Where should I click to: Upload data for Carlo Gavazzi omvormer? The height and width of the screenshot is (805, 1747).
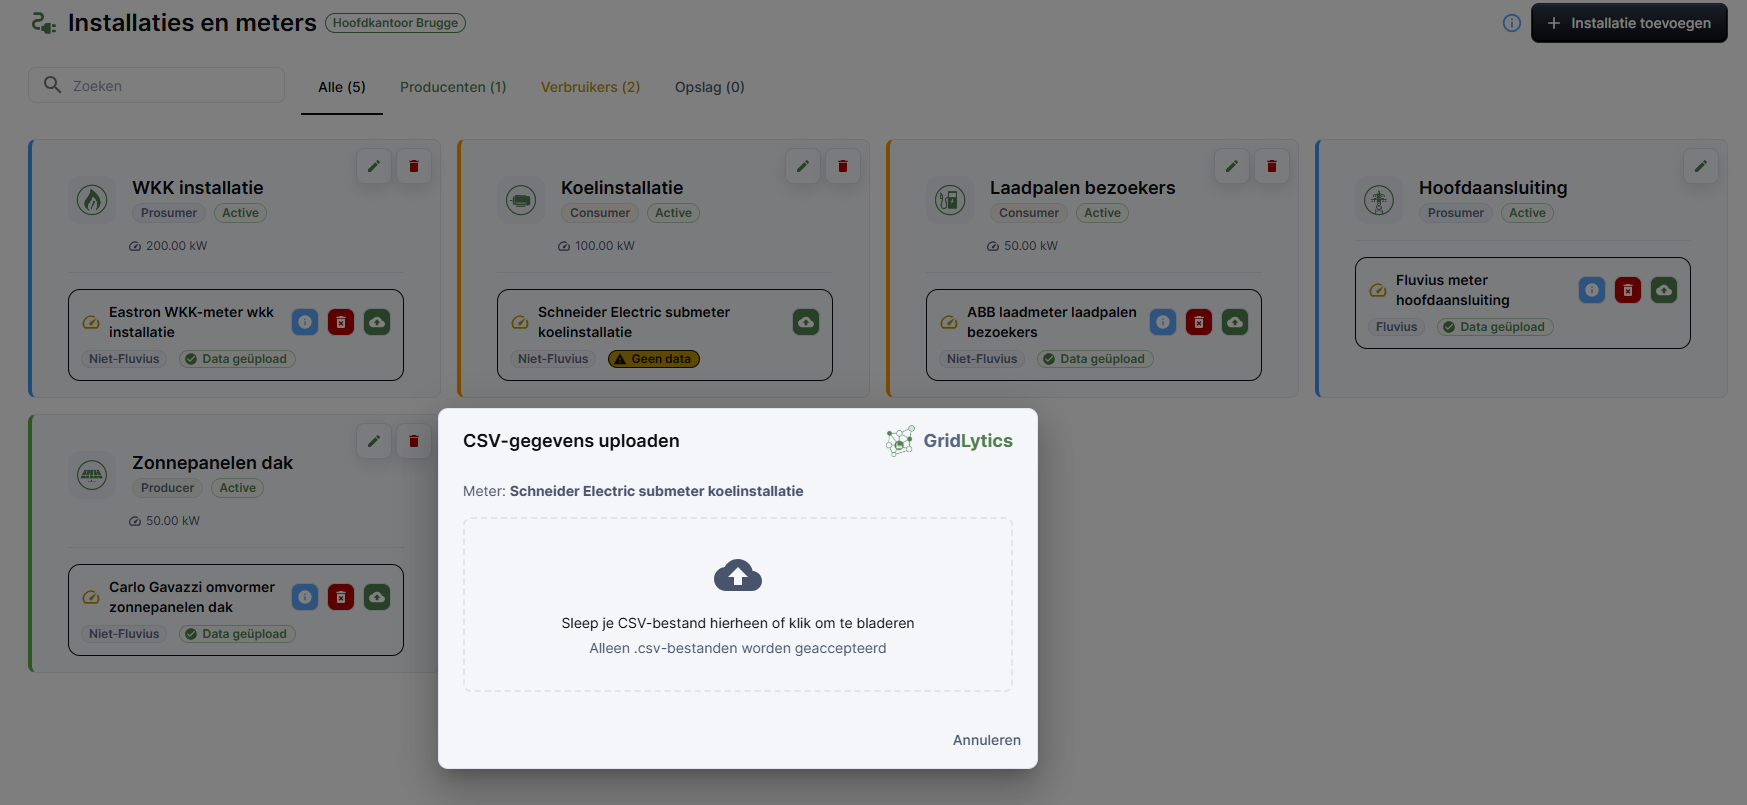click(377, 597)
